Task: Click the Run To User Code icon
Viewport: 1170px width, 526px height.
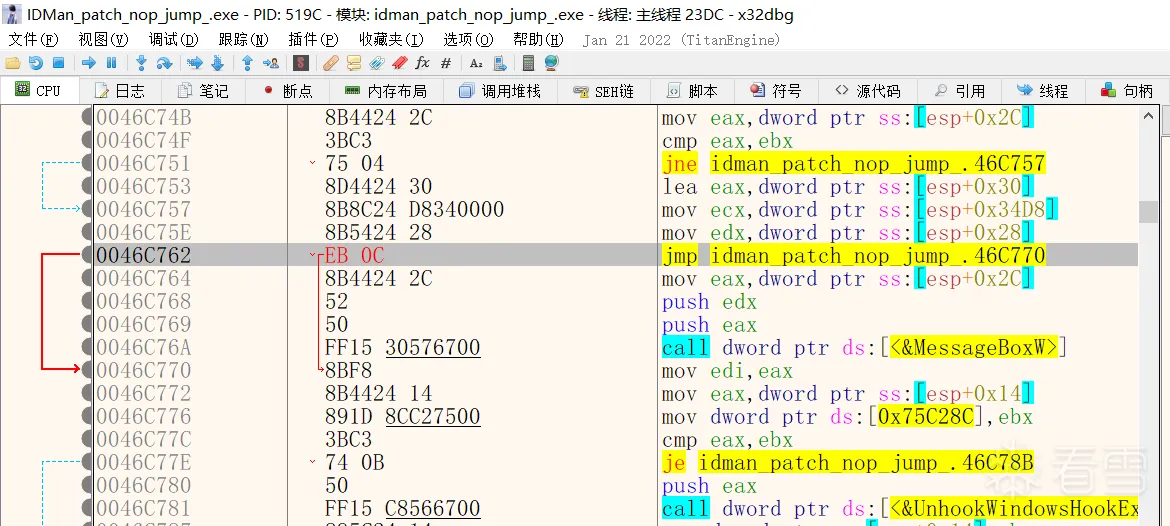Action: (x=272, y=63)
